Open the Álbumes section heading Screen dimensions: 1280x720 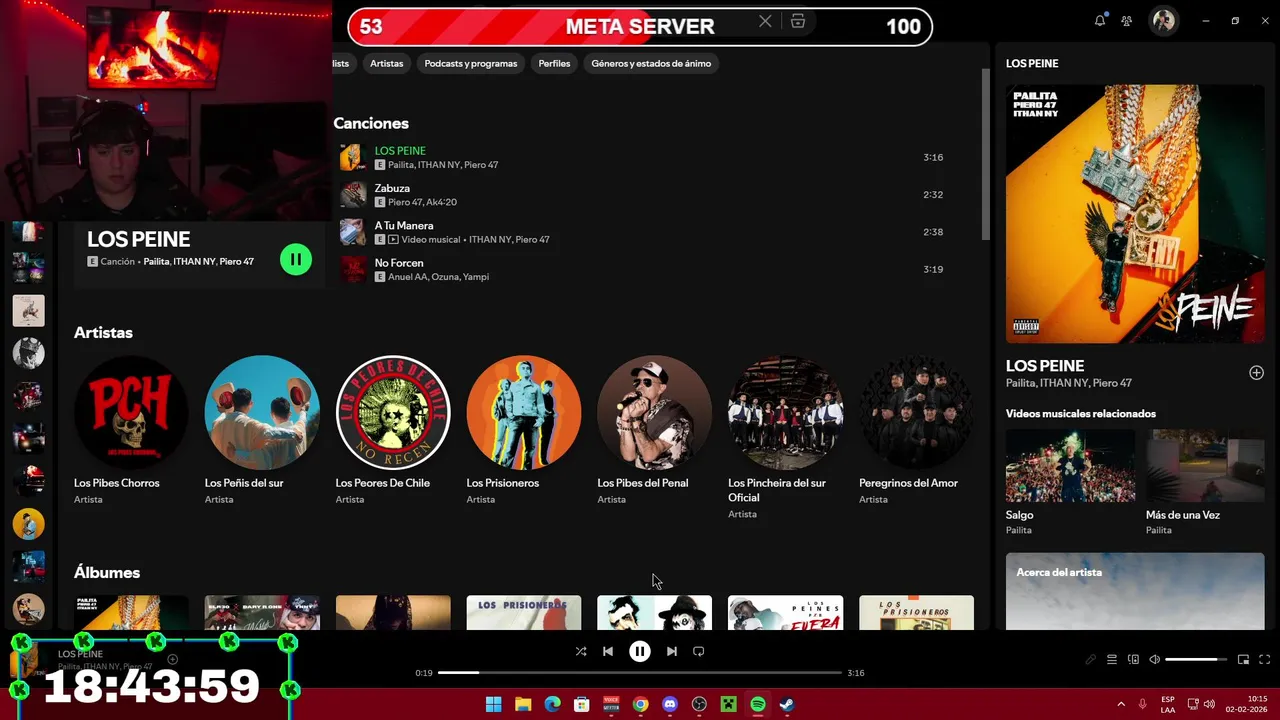coord(107,573)
